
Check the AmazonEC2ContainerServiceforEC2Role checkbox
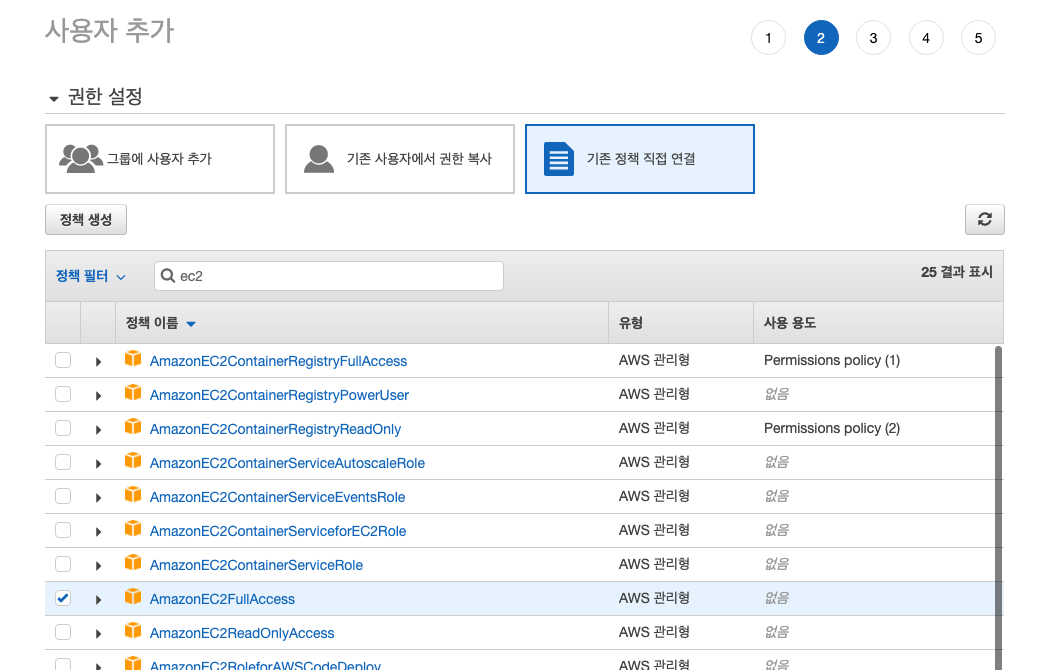(63, 530)
